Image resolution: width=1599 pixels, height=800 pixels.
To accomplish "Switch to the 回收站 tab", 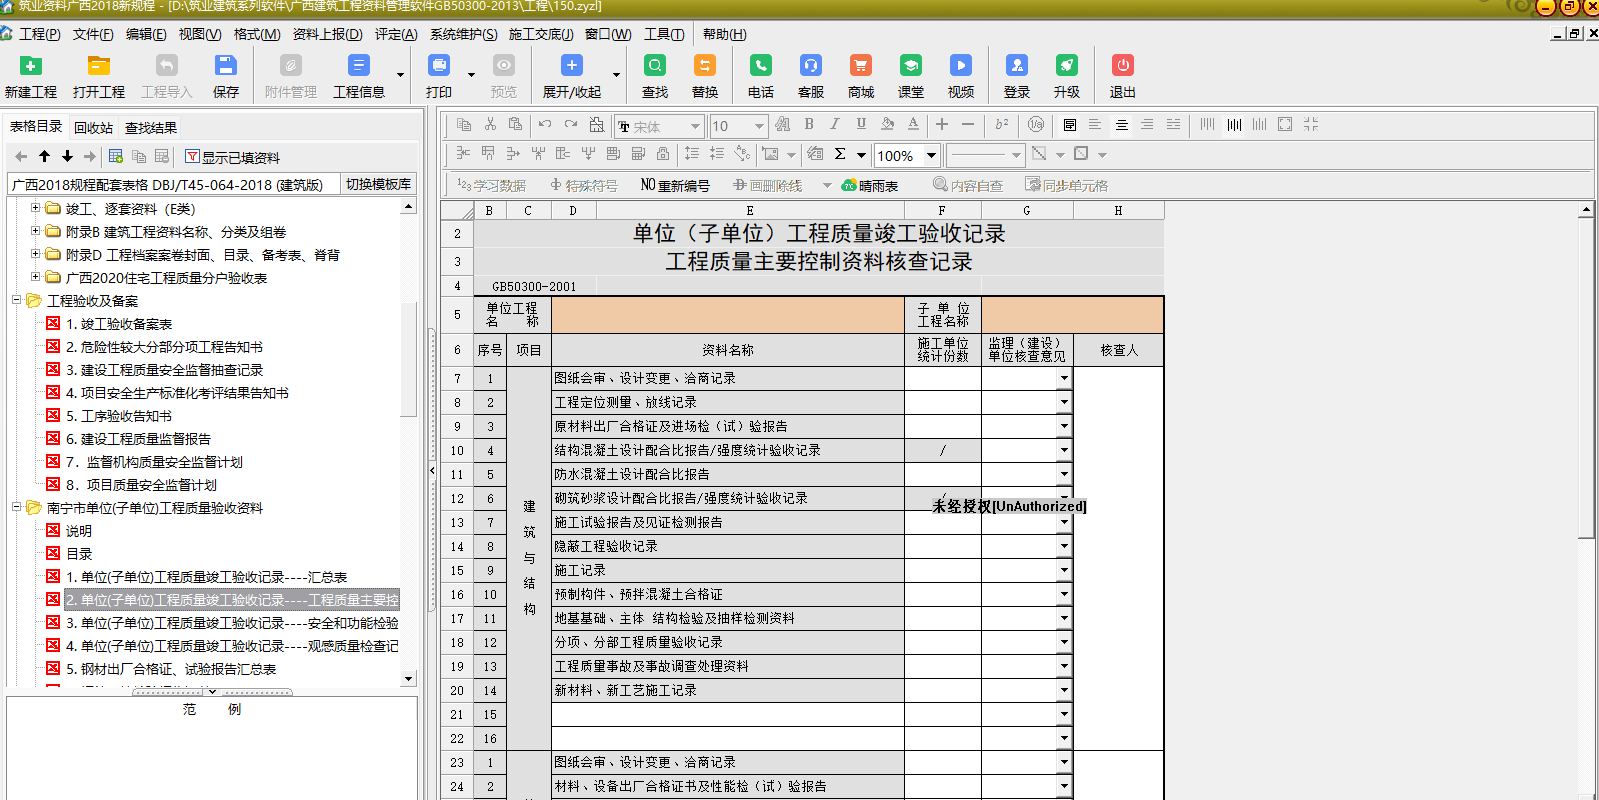I will (93, 128).
